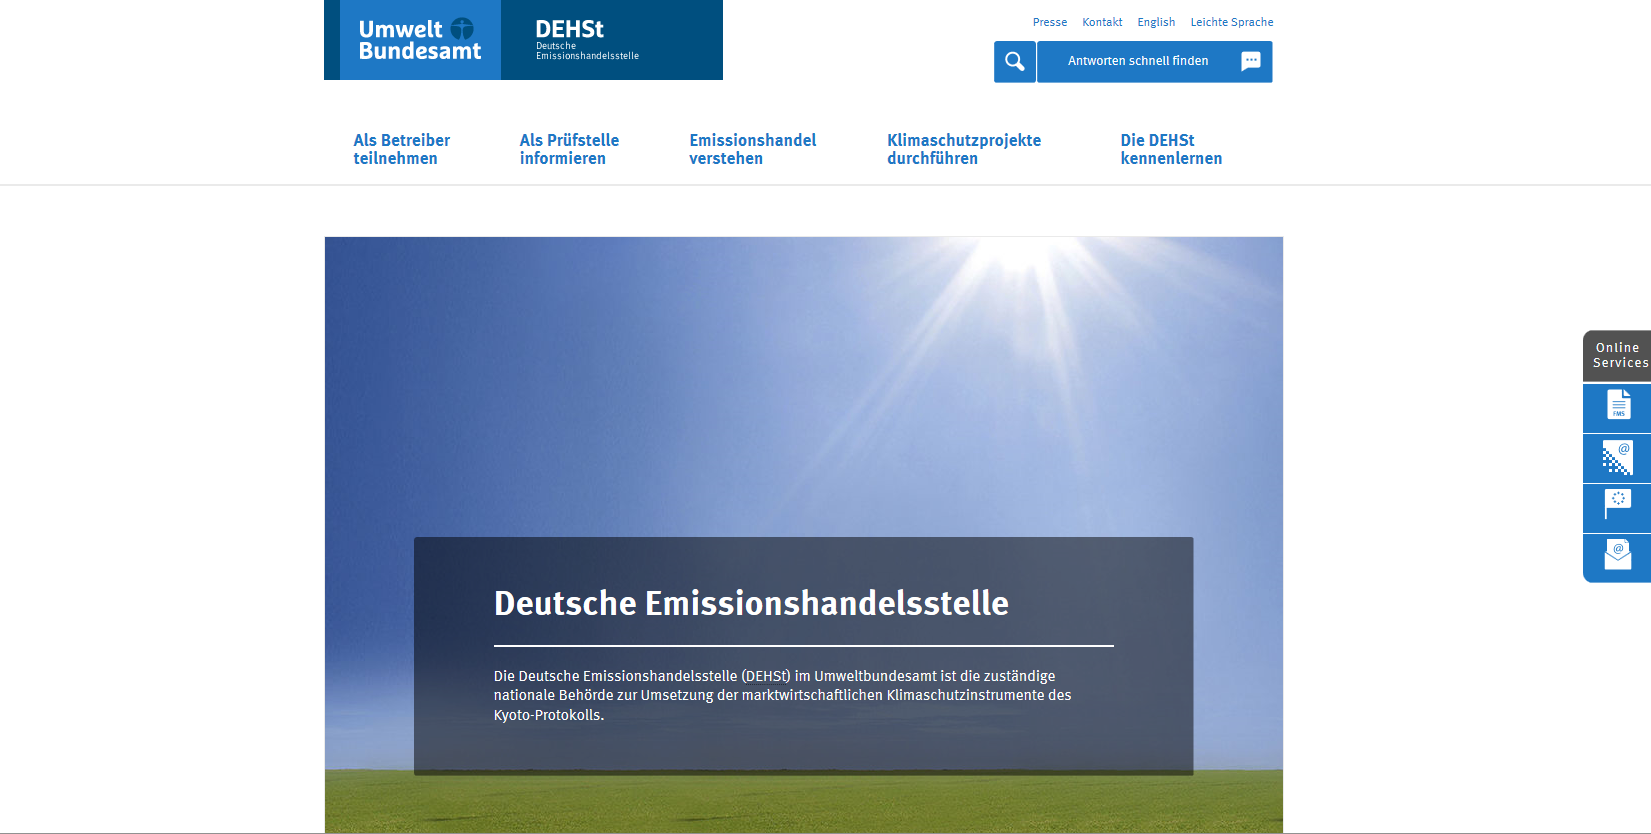
Task: Click the Presse link
Action: pyautogui.click(x=1049, y=22)
